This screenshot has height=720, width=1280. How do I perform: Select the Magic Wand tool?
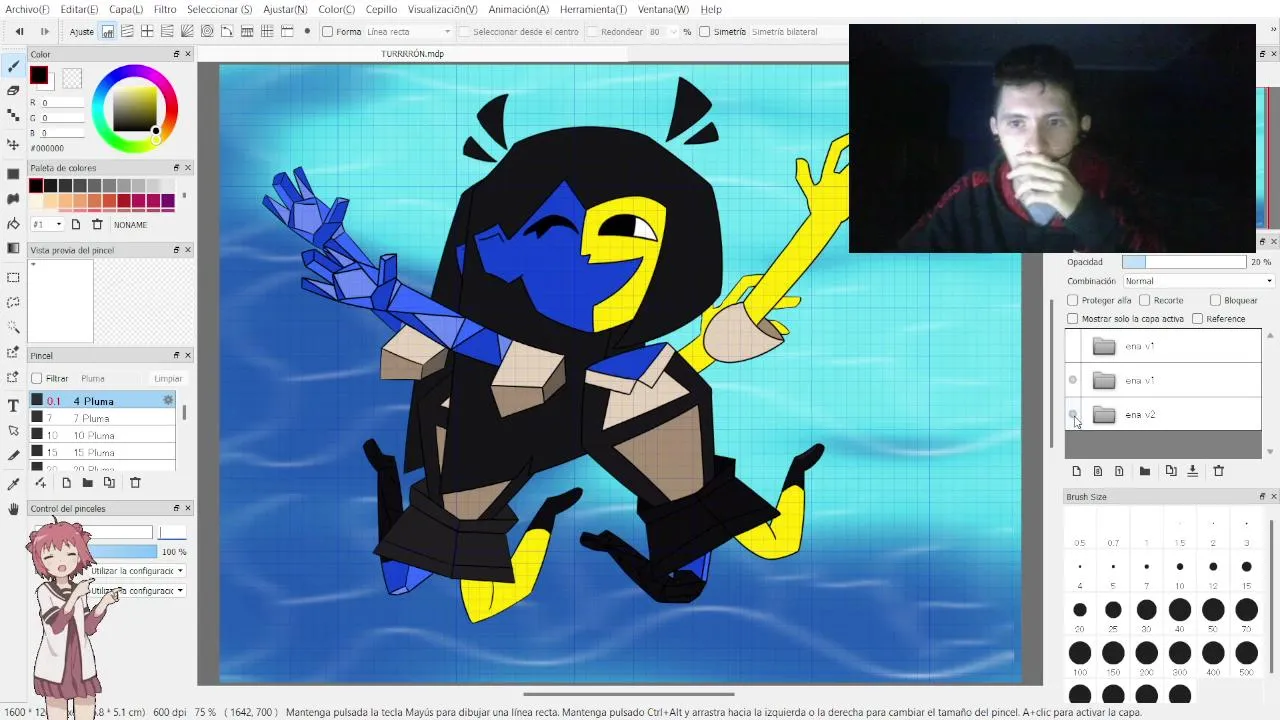click(x=13, y=327)
